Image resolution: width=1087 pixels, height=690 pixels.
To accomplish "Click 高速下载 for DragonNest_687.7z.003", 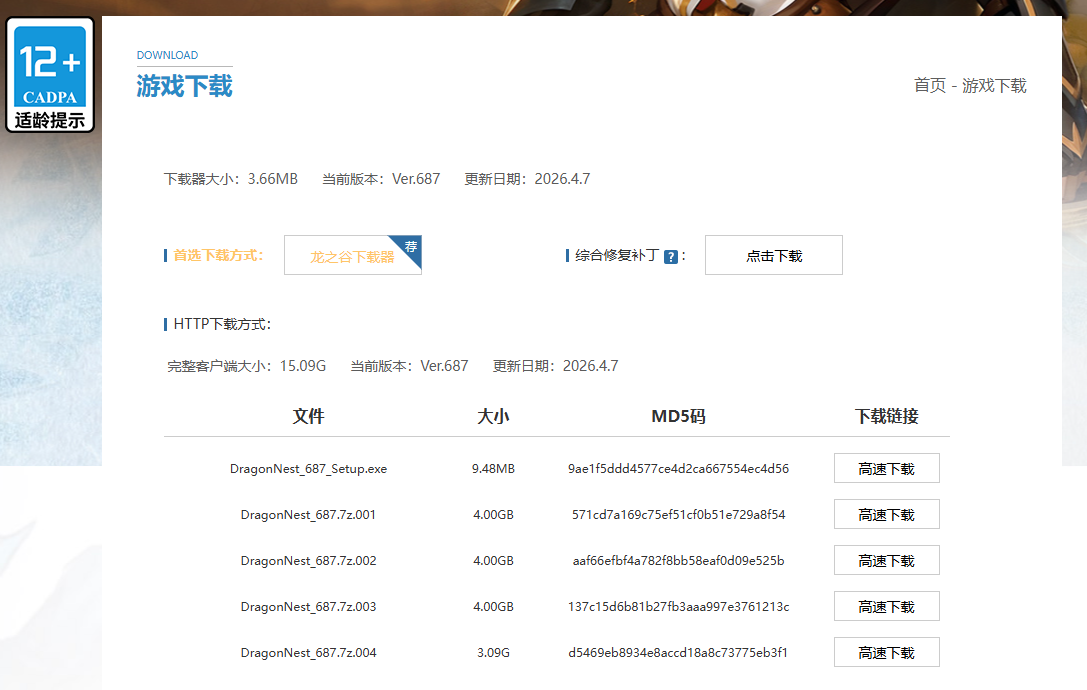I will point(887,606).
